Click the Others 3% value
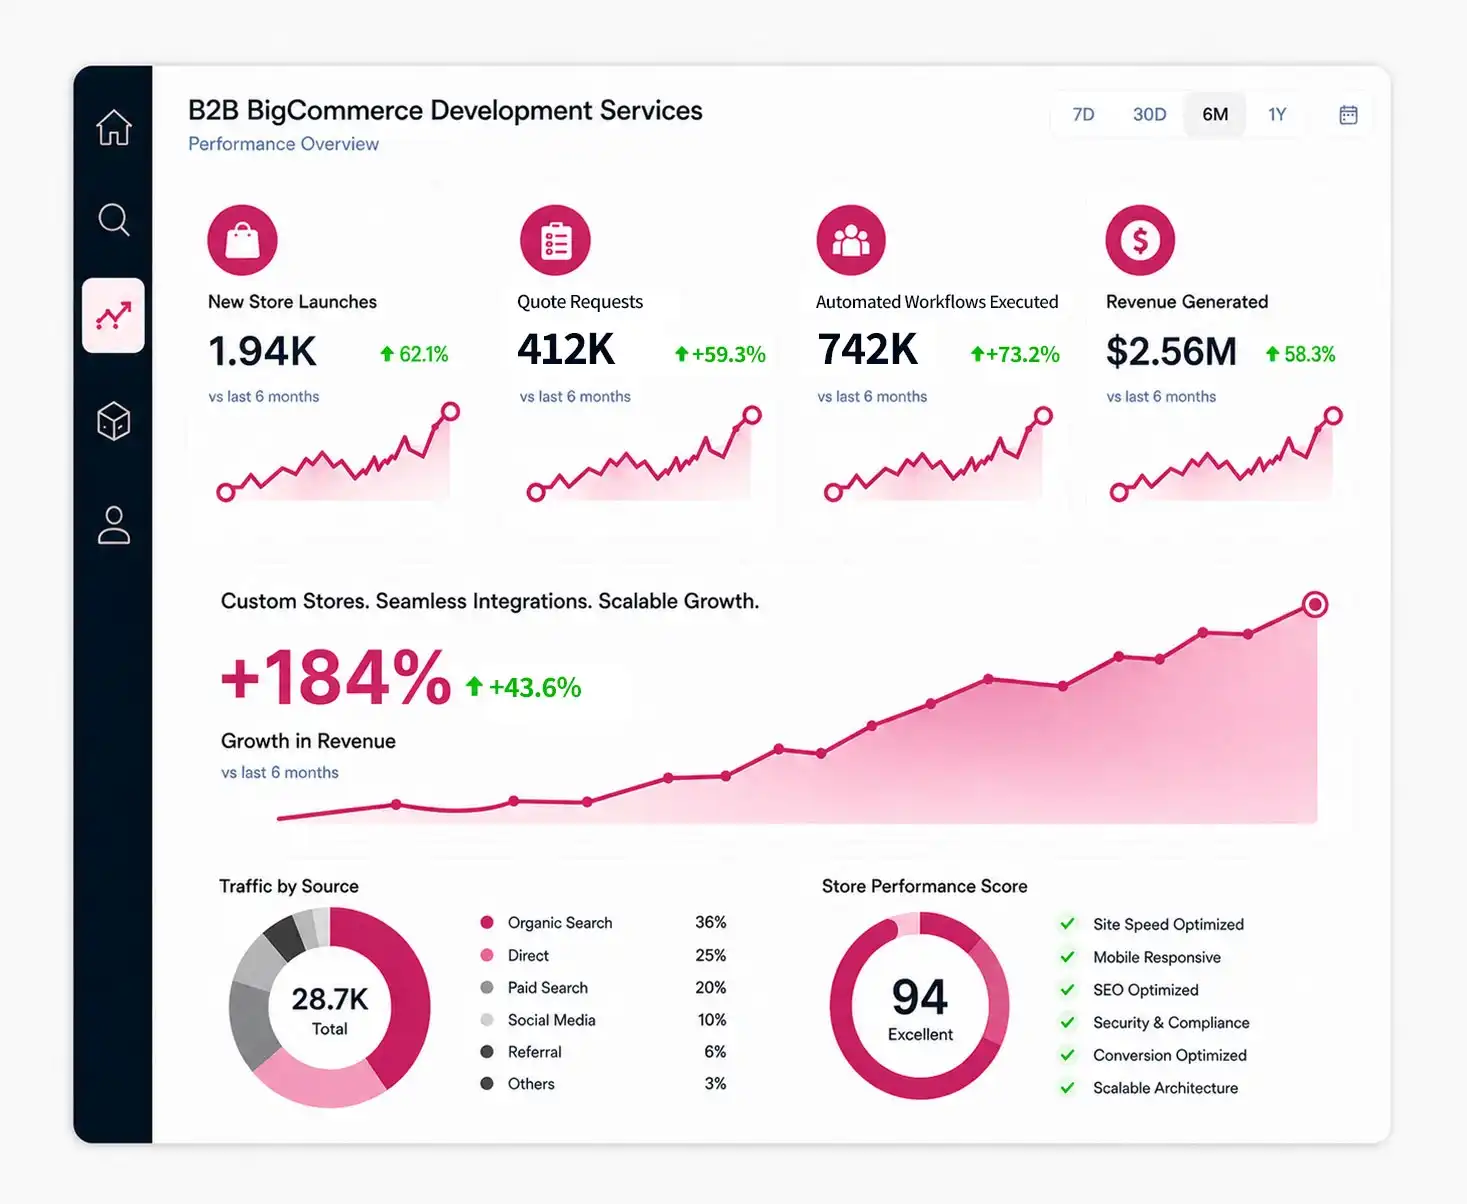Screen dimensions: 1467x1204 pos(715,1083)
